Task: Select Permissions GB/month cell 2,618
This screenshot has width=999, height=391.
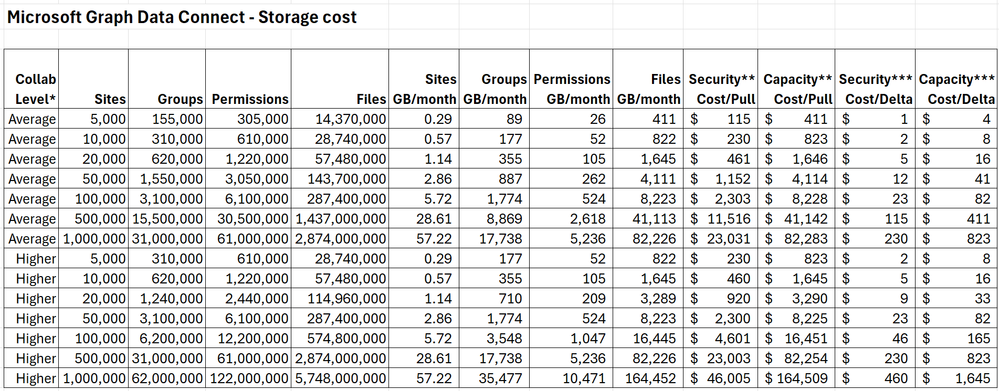Action: [x=571, y=218]
